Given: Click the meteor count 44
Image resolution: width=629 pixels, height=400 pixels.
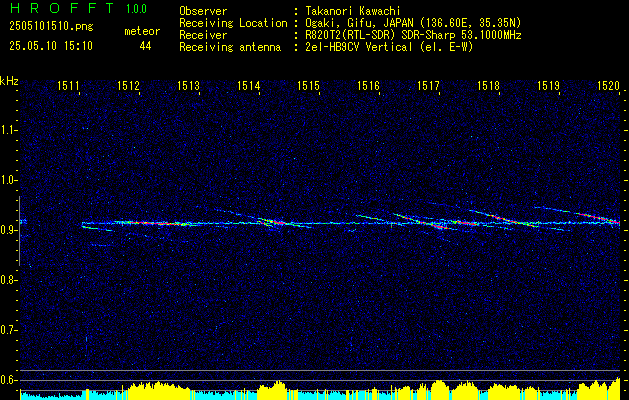Looking at the screenshot, I should [x=145, y=46].
